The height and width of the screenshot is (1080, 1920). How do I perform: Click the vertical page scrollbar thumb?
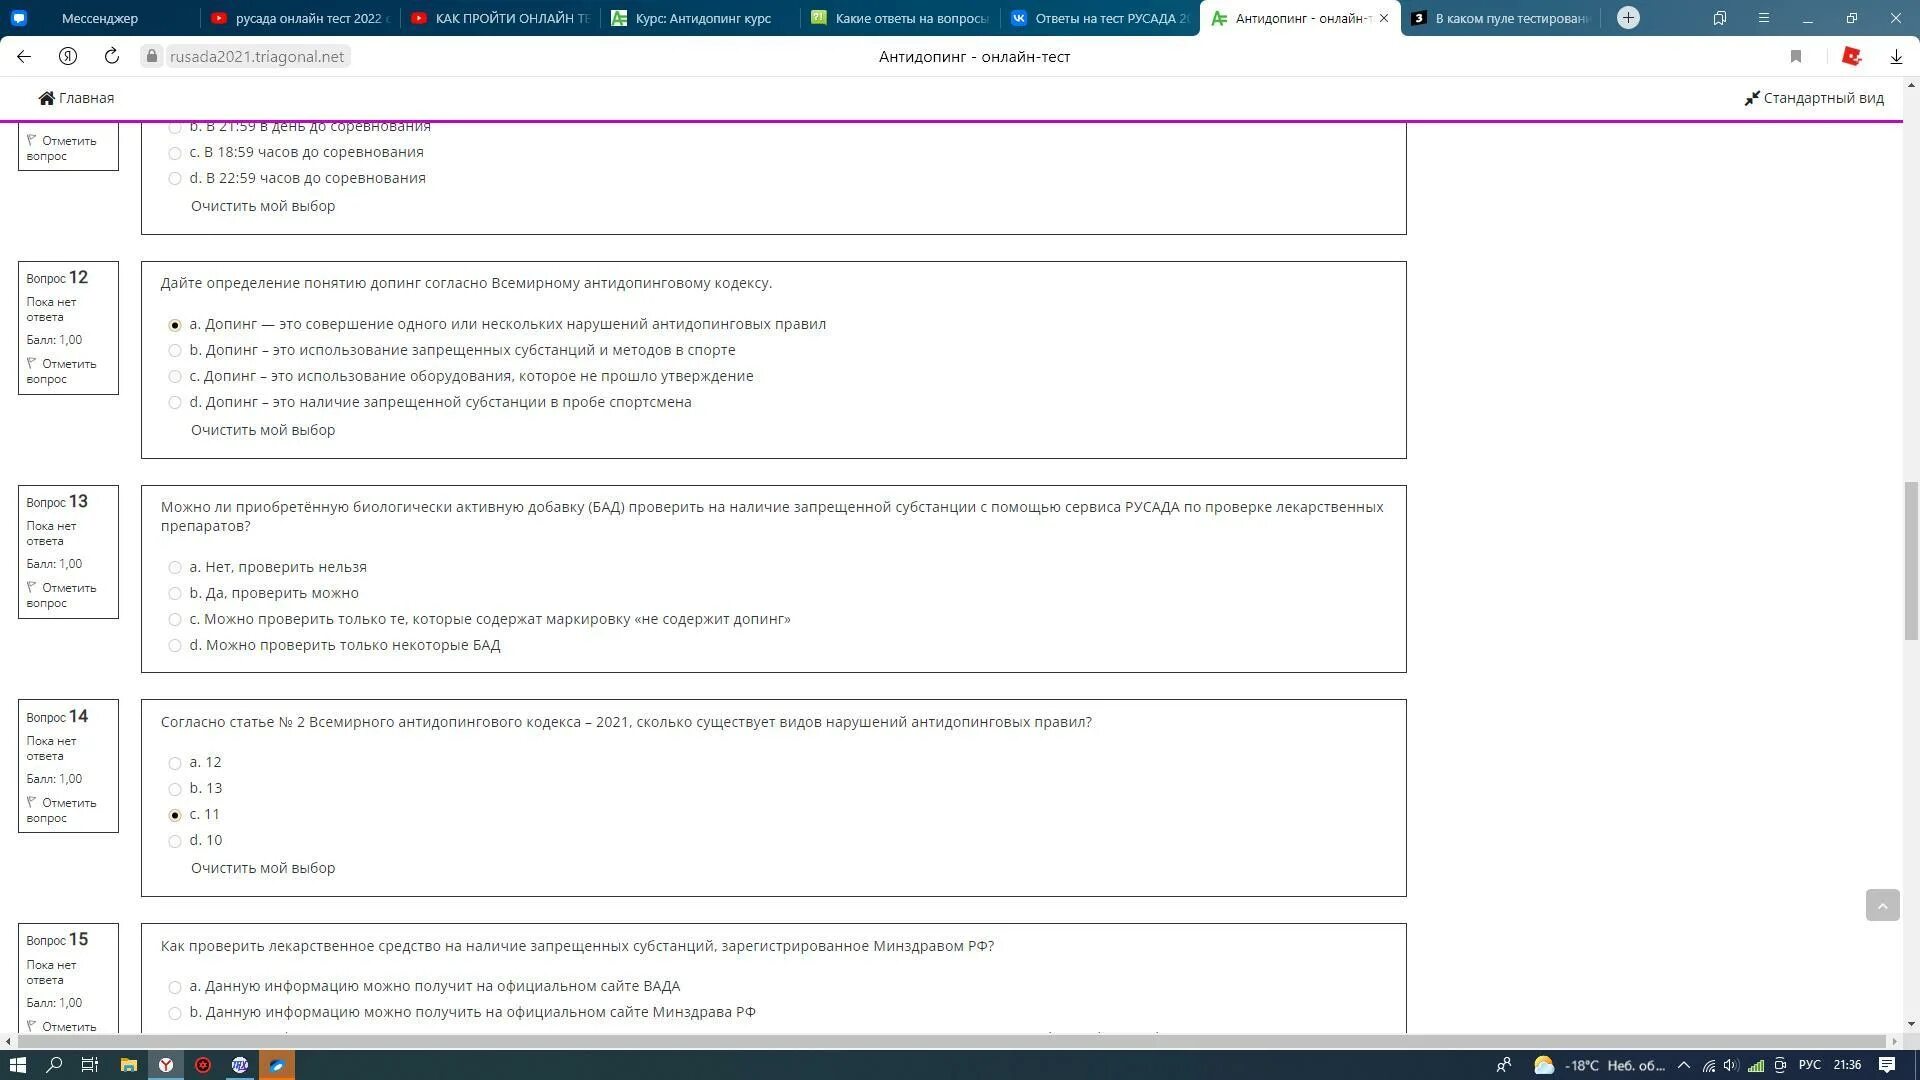tap(1911, 560)
